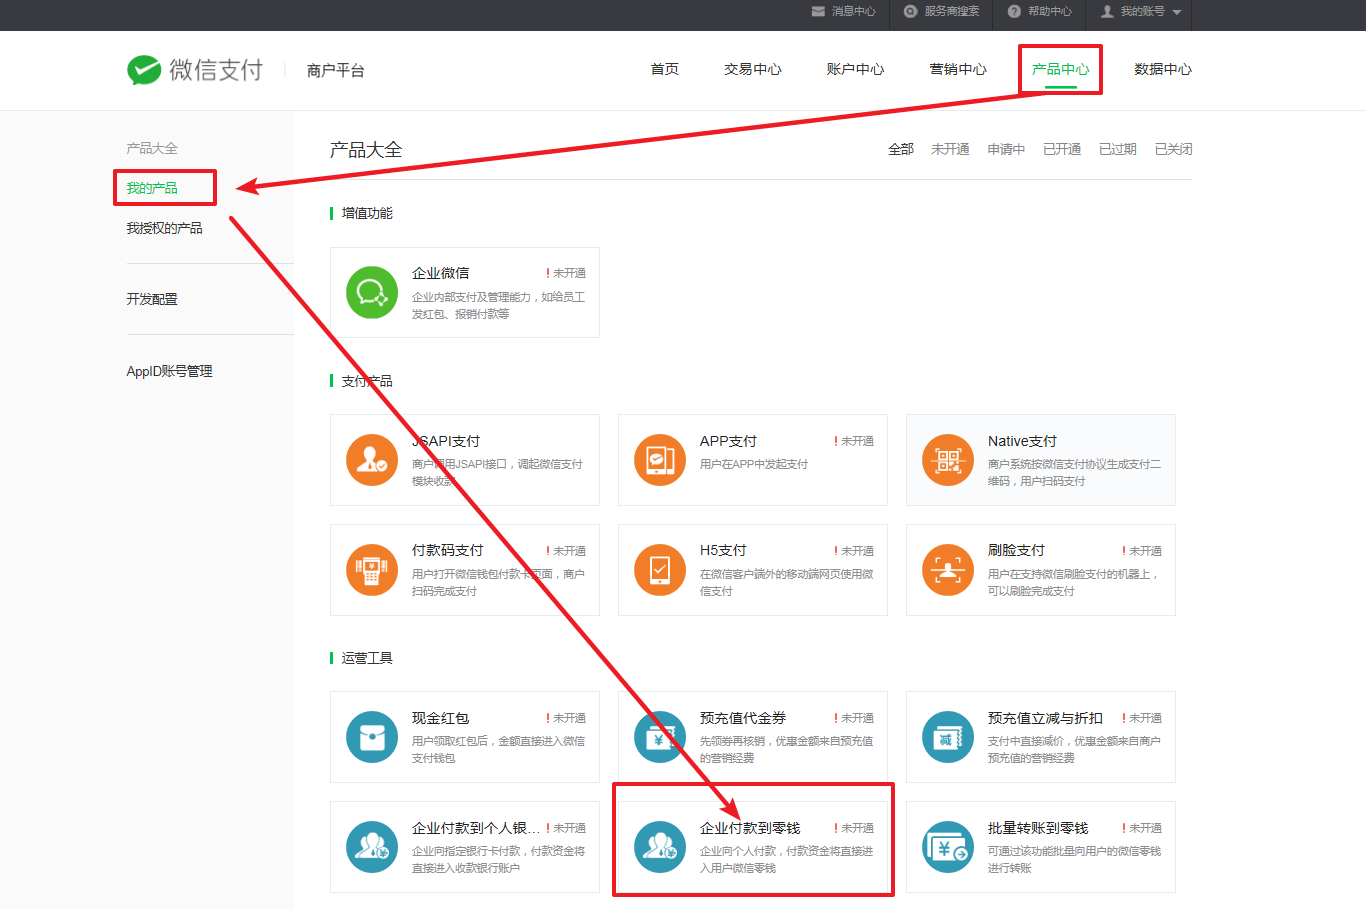Click the Native支付 card description
Screen dimensions: 1366x909
1074,472
